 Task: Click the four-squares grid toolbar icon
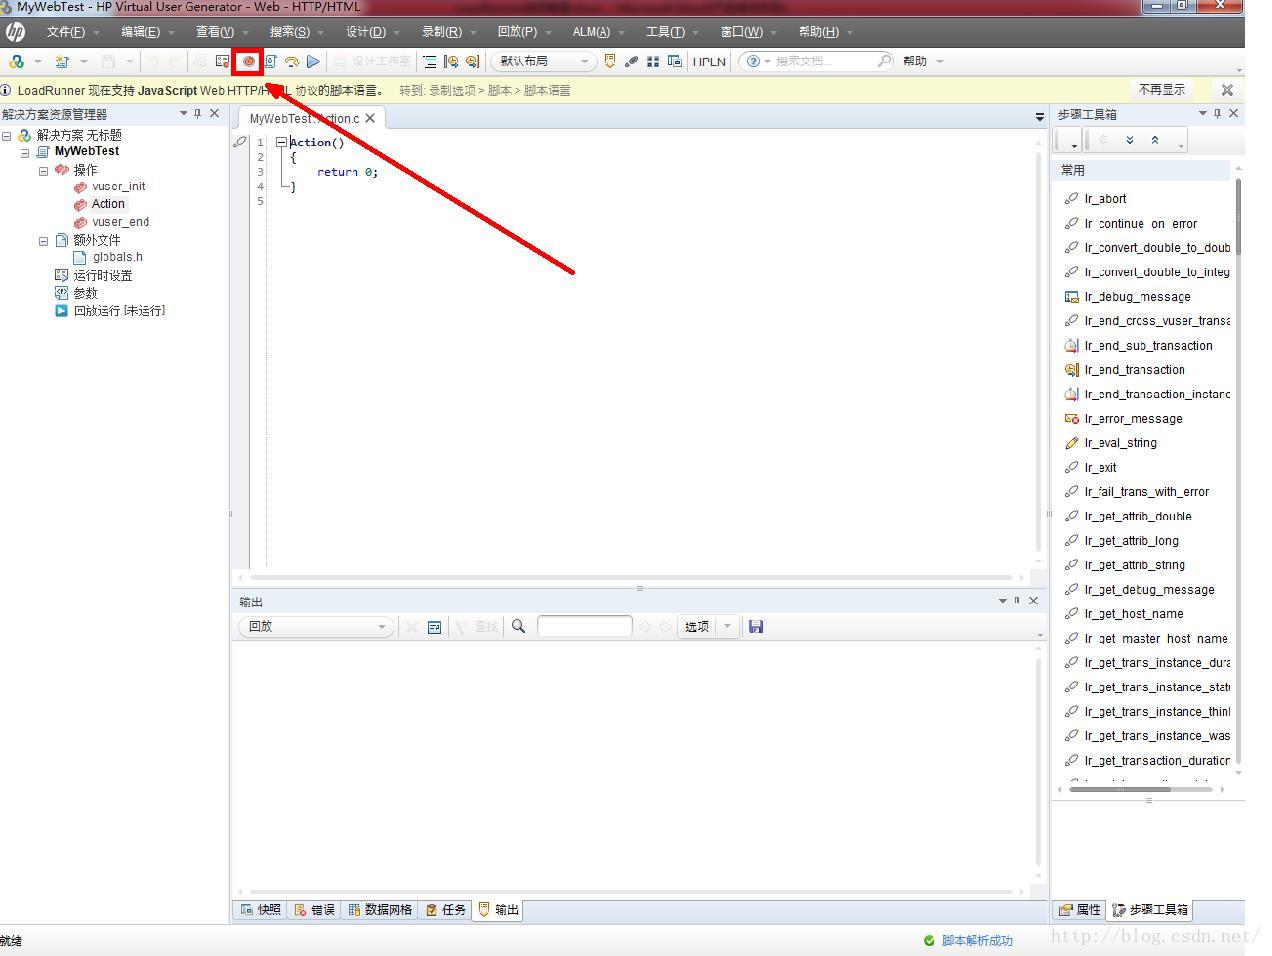pos(653,61)
